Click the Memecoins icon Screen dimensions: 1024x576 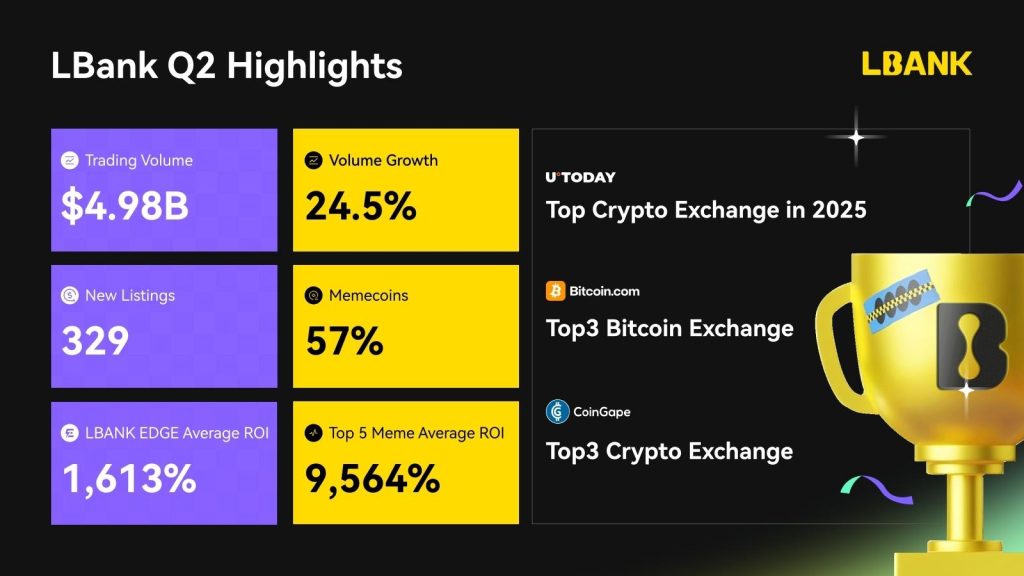313,296
